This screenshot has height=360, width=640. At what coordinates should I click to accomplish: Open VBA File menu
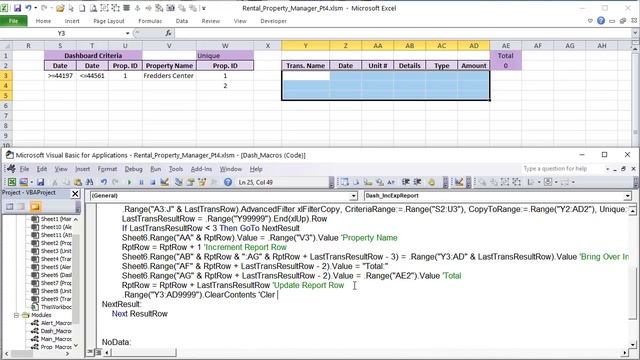pyautogui.click(x=24, y=169)
